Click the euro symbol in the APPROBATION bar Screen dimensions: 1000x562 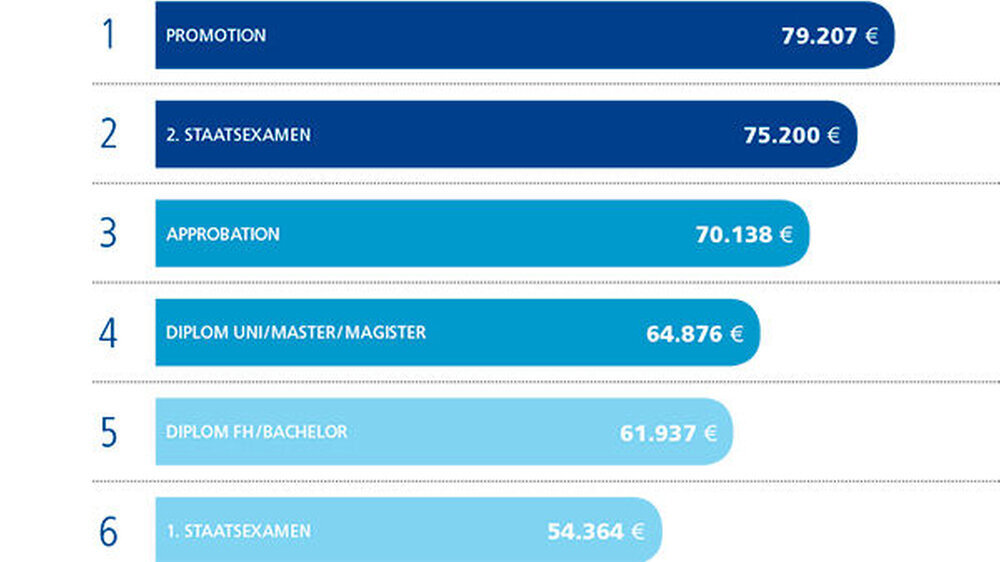coord(786,235)
